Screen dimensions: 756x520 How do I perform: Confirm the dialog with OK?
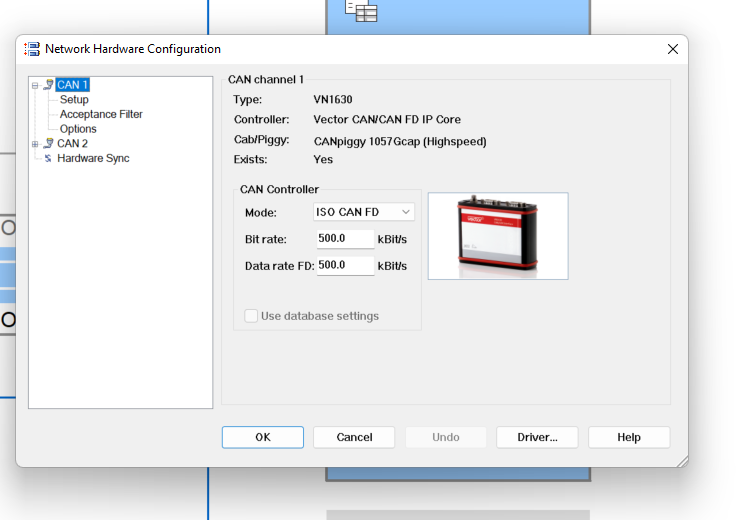click(x=263, y=437)
